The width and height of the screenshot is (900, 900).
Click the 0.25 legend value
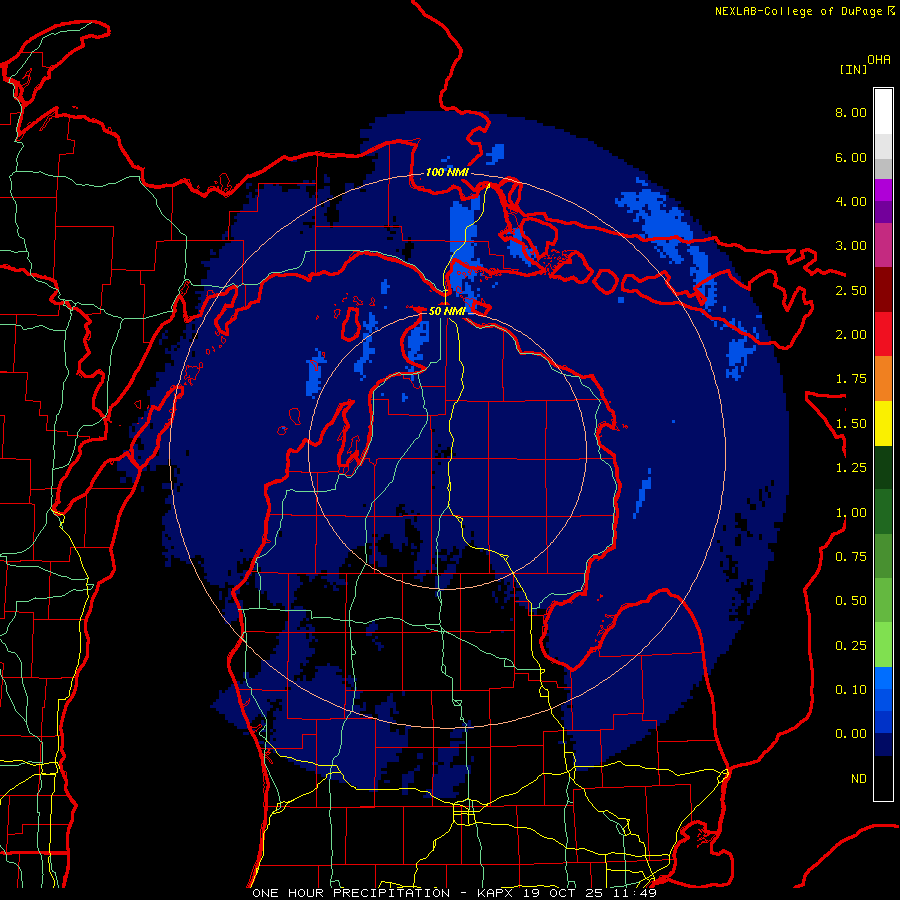(851, 646)
